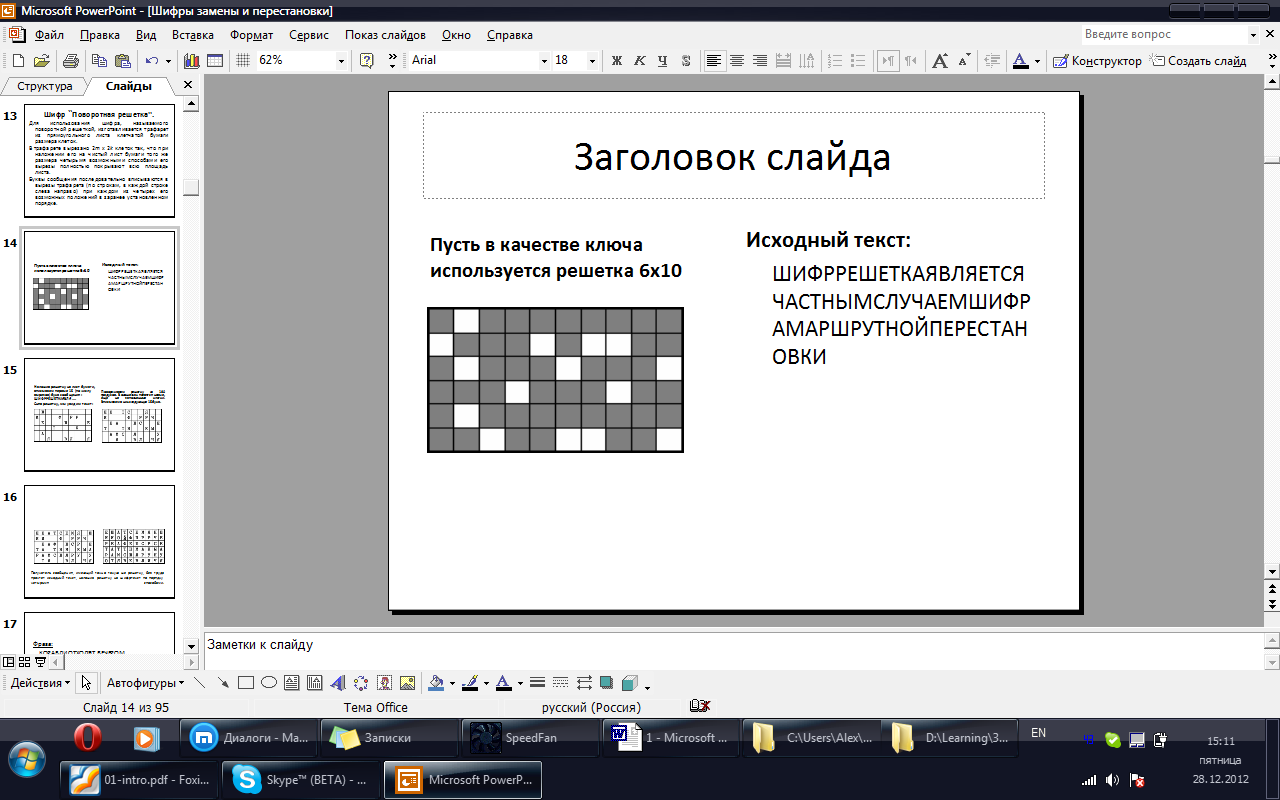Open Skype from the Windows taskbar
1280x800 pixels.
pyautogui.click(x=300, y=780)
